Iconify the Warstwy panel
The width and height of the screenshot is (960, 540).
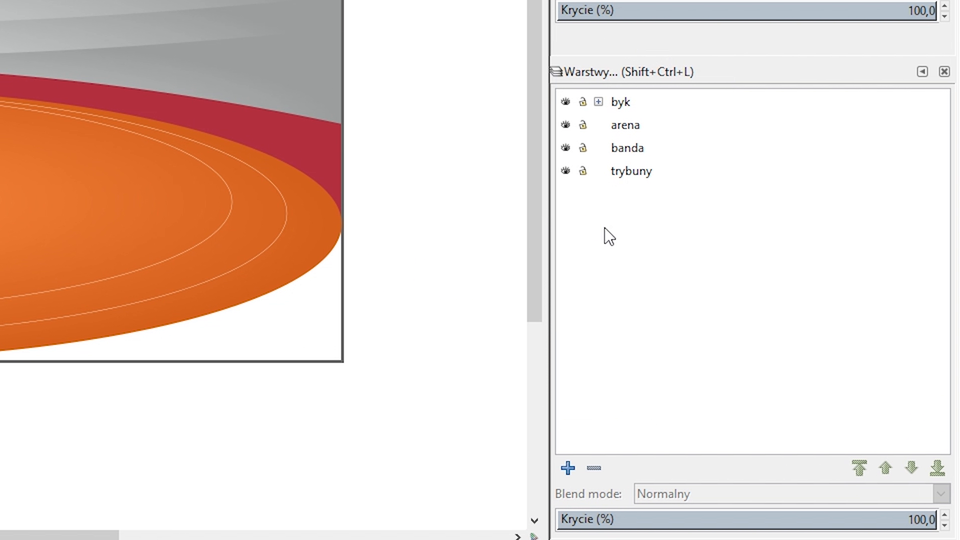coord(922,72)
